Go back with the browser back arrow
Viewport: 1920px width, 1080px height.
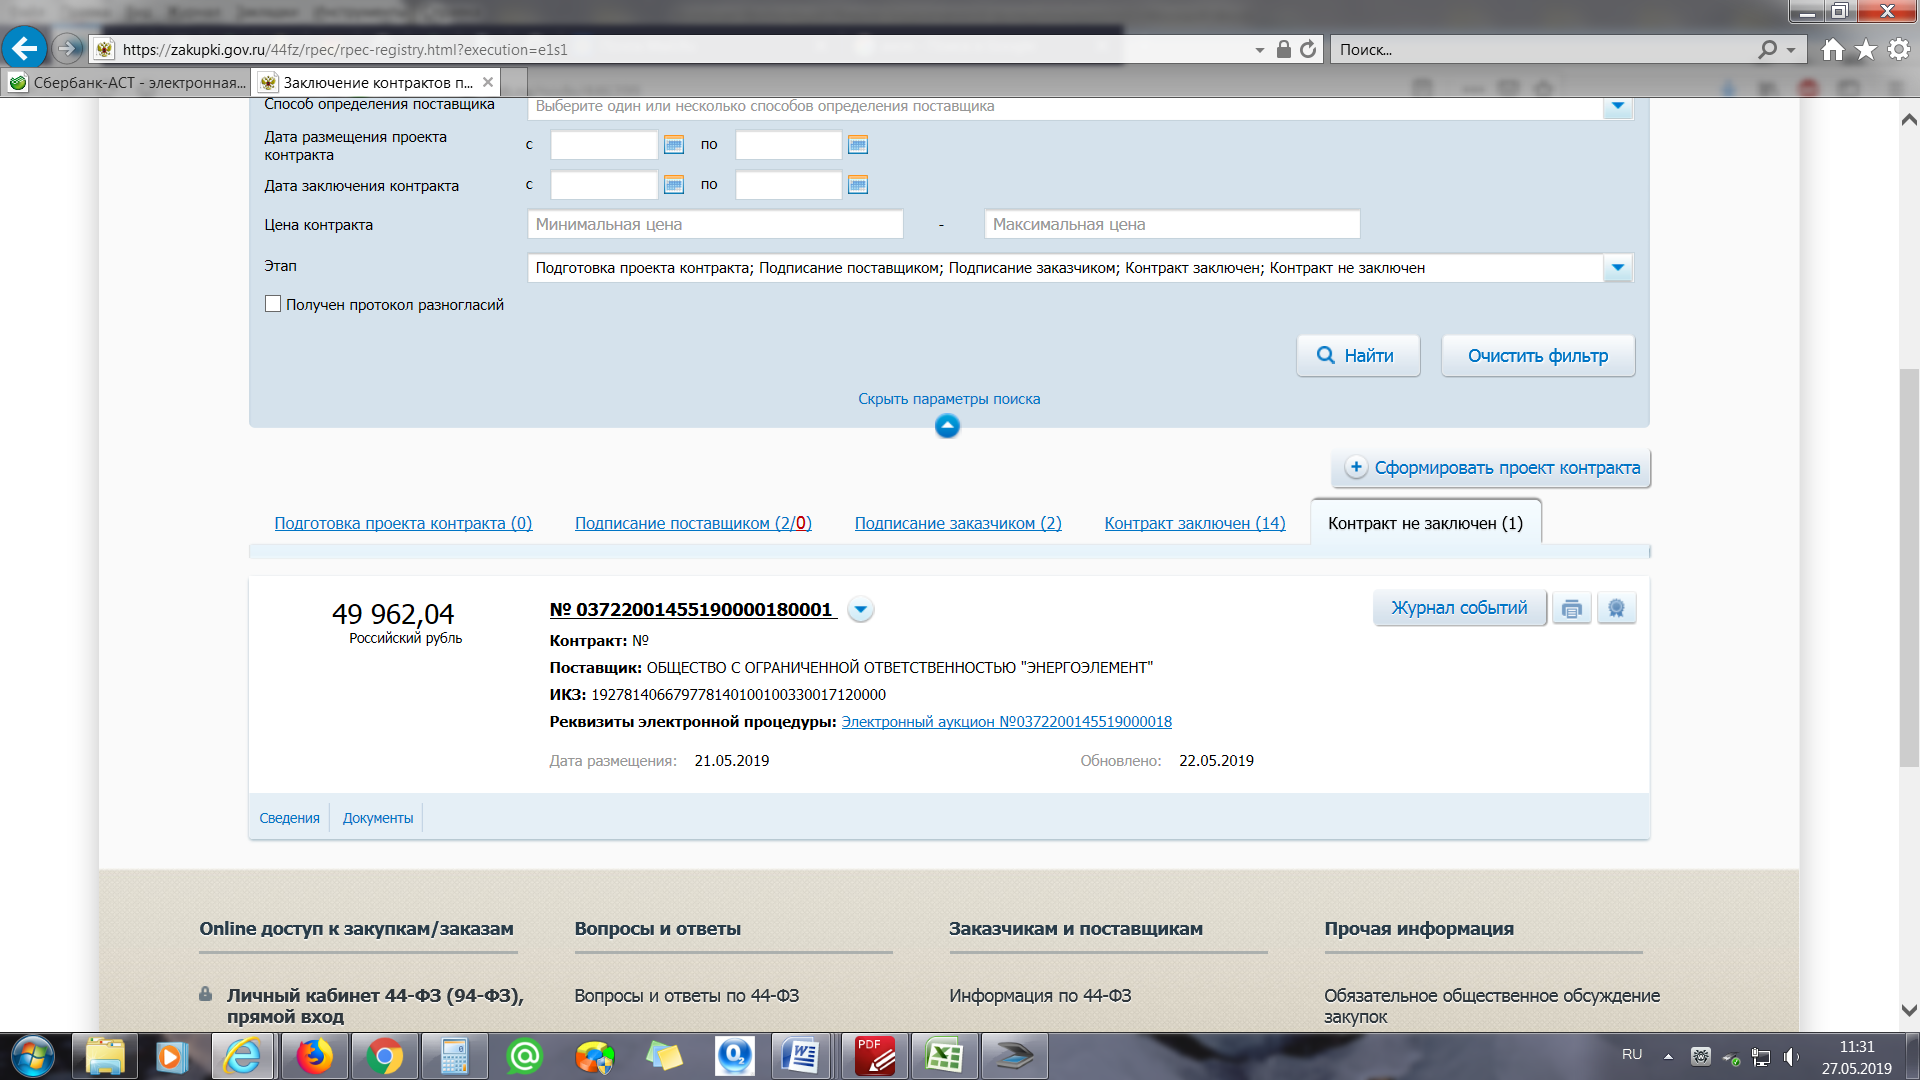tap(24, 47)
